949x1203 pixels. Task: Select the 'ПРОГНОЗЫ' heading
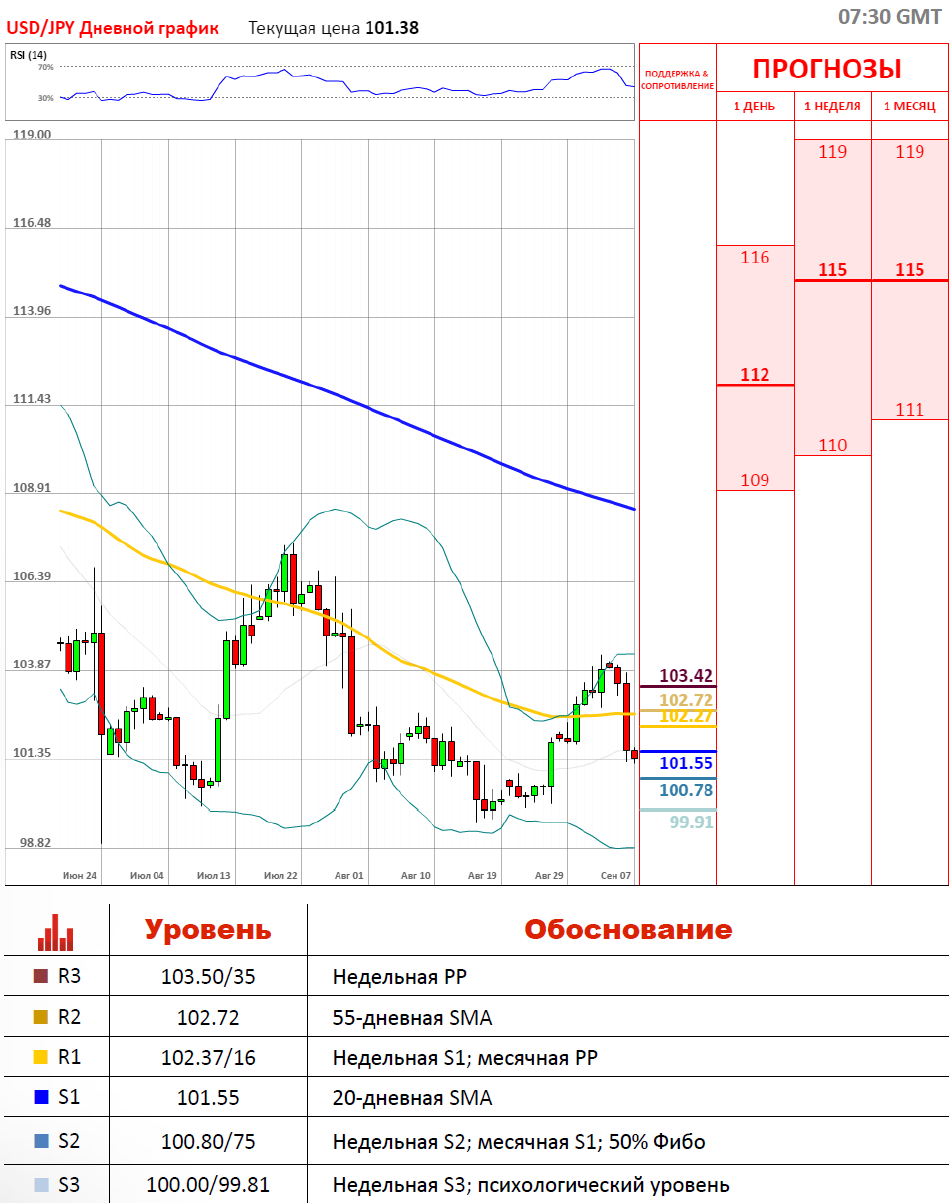click(x=827, y=69)
